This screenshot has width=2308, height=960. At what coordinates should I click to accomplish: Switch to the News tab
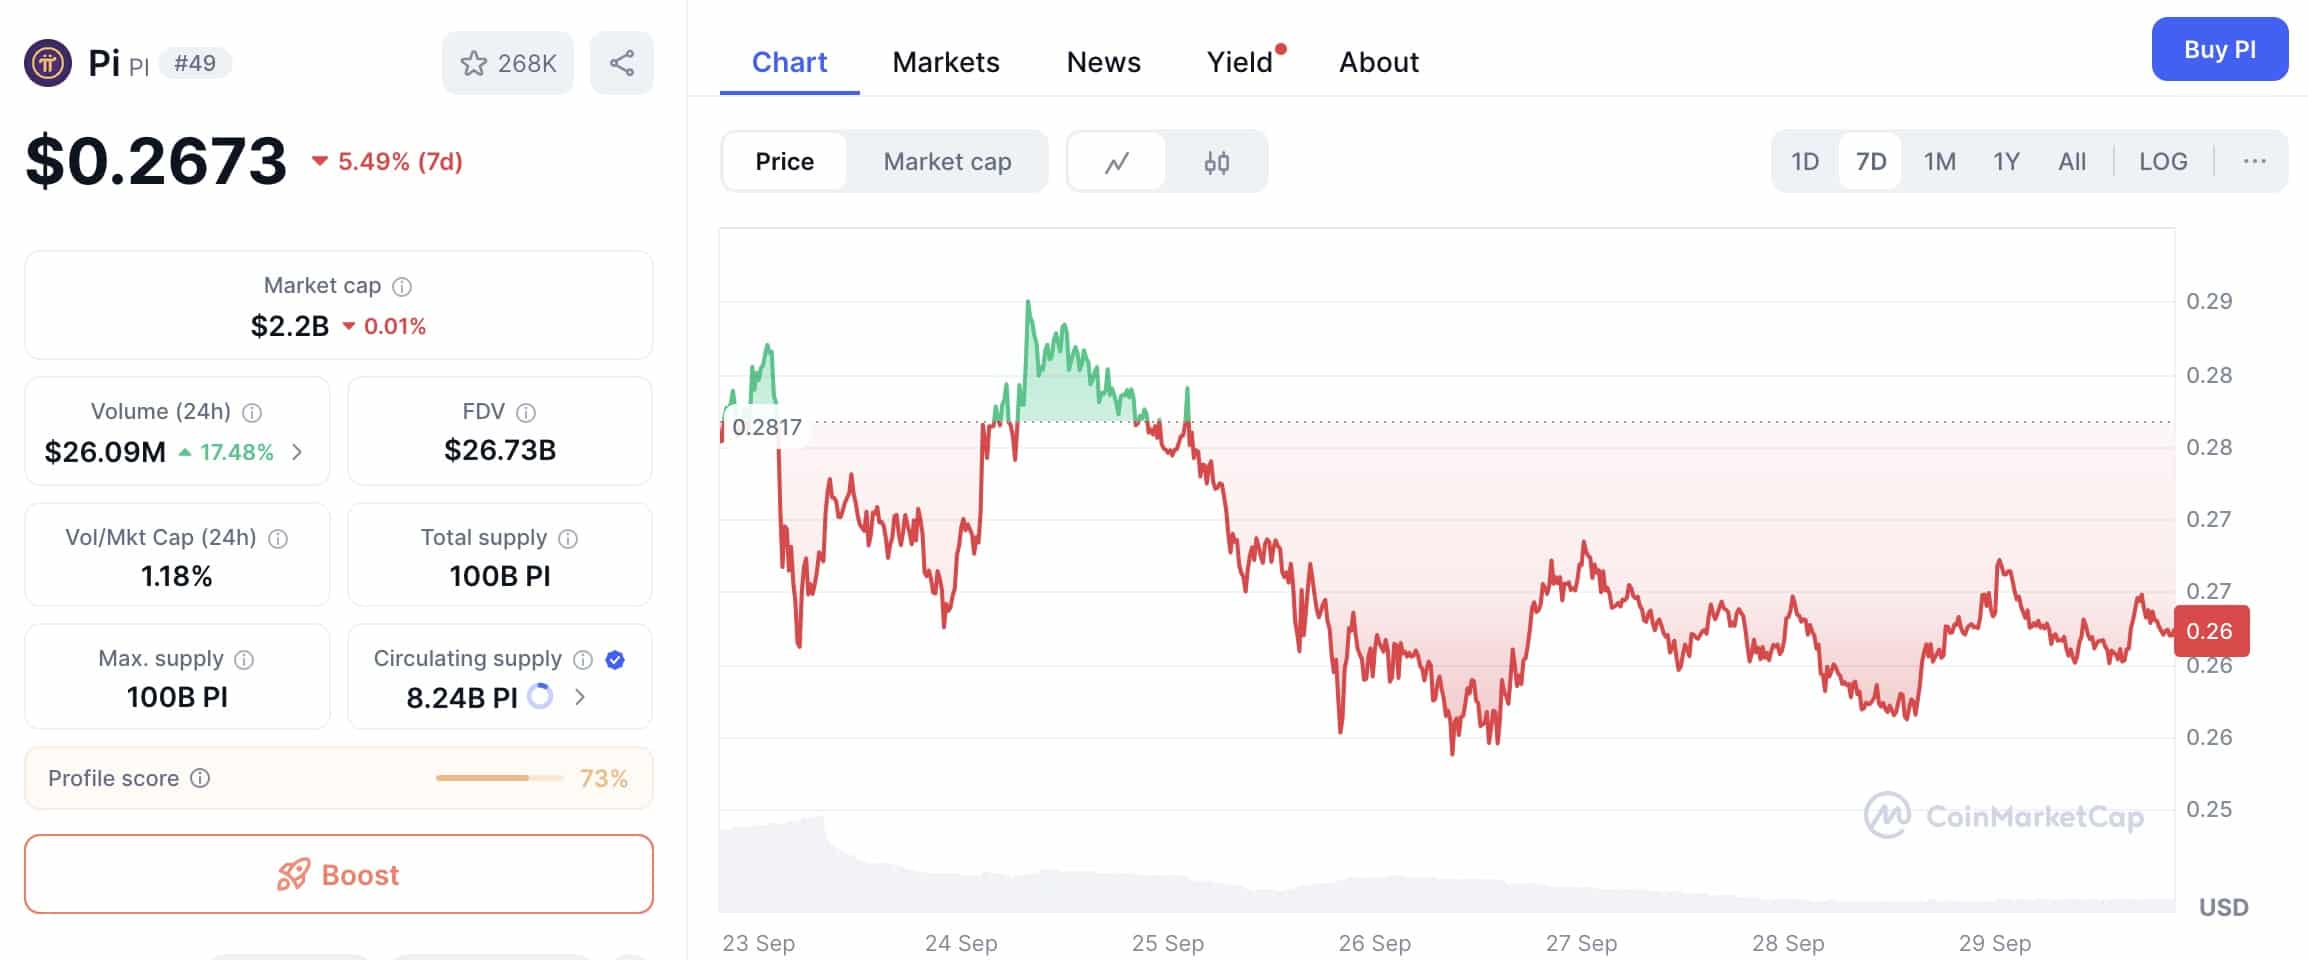(1103, 62)
